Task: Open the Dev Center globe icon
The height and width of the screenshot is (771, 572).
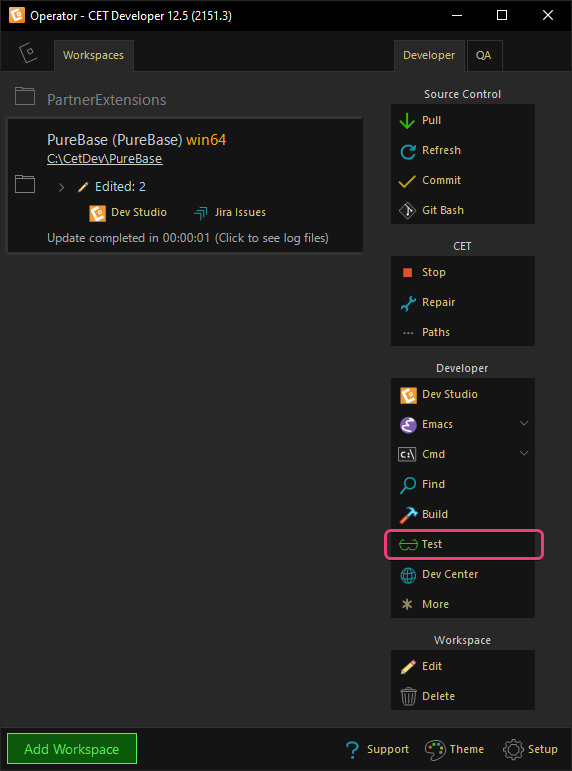Action: coord(408,575)
